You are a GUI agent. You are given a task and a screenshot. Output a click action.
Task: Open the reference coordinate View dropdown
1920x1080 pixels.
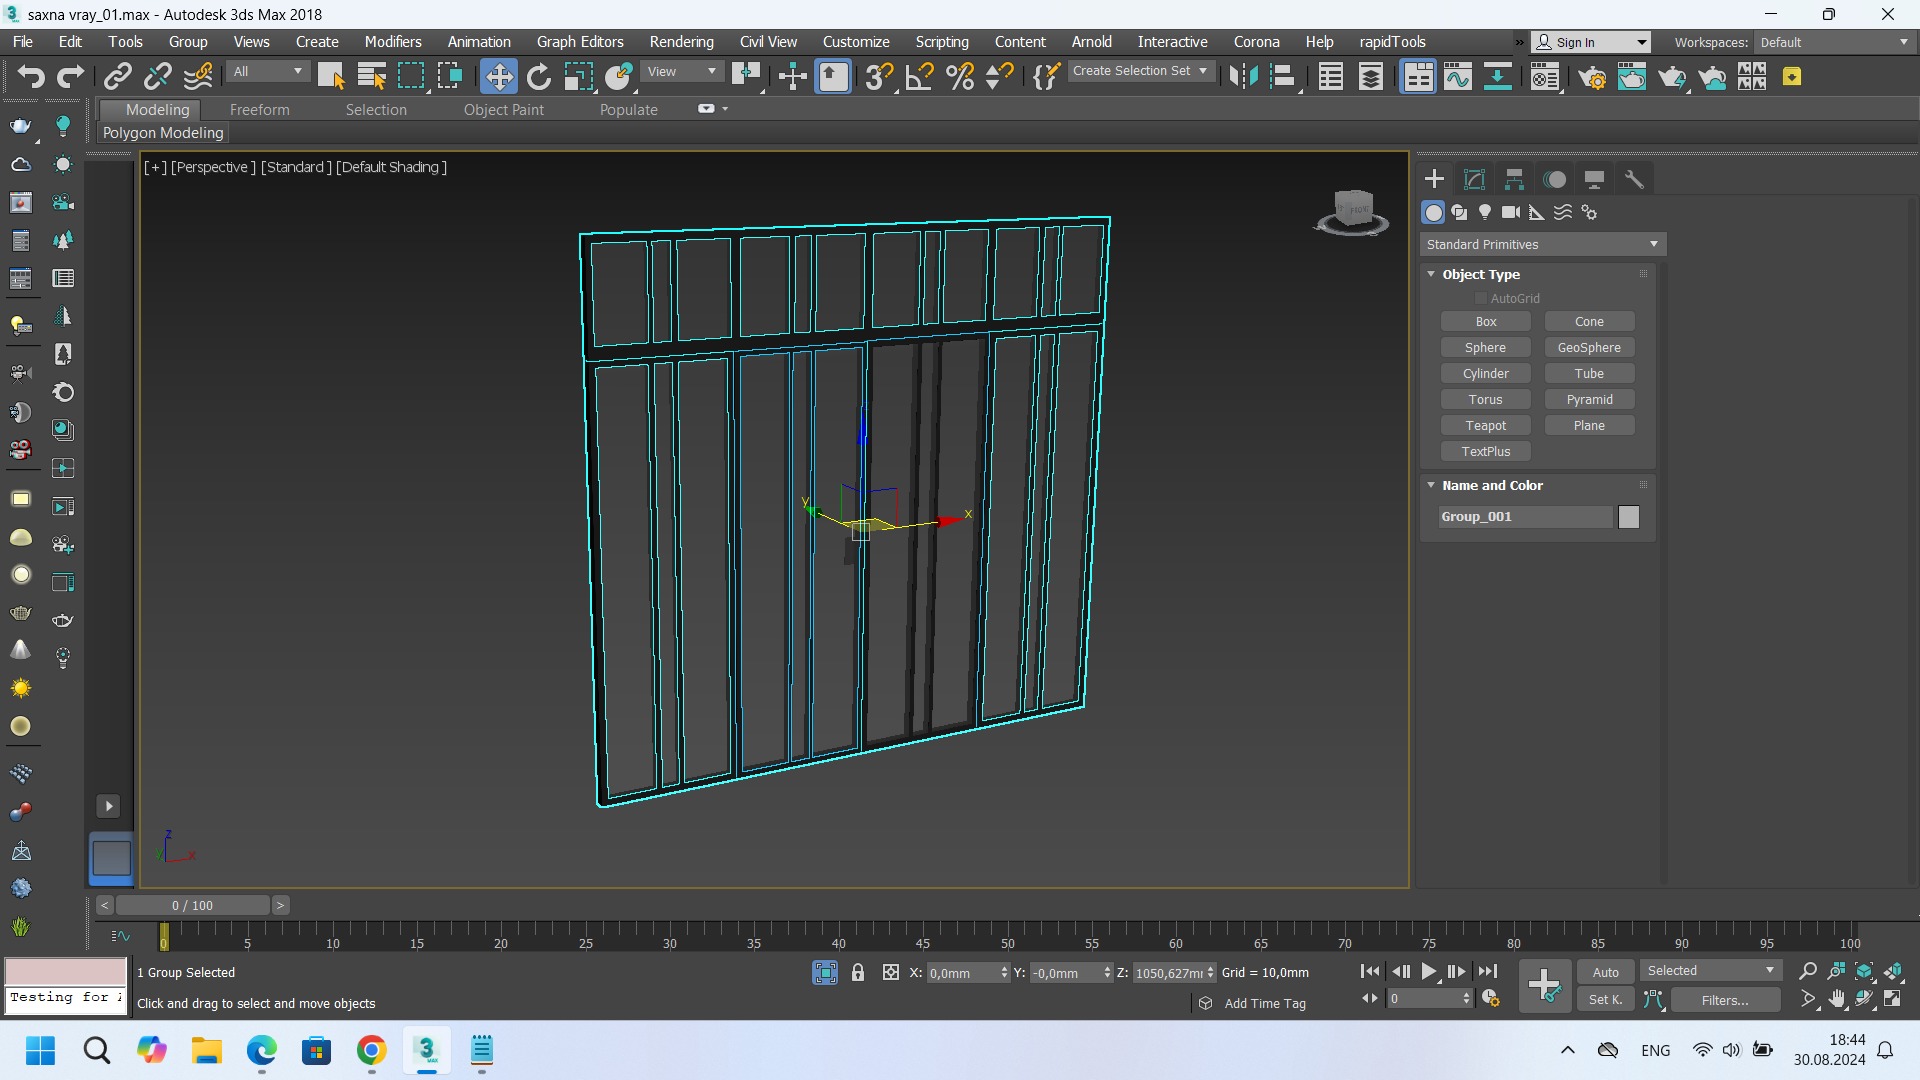pos(682,71)
